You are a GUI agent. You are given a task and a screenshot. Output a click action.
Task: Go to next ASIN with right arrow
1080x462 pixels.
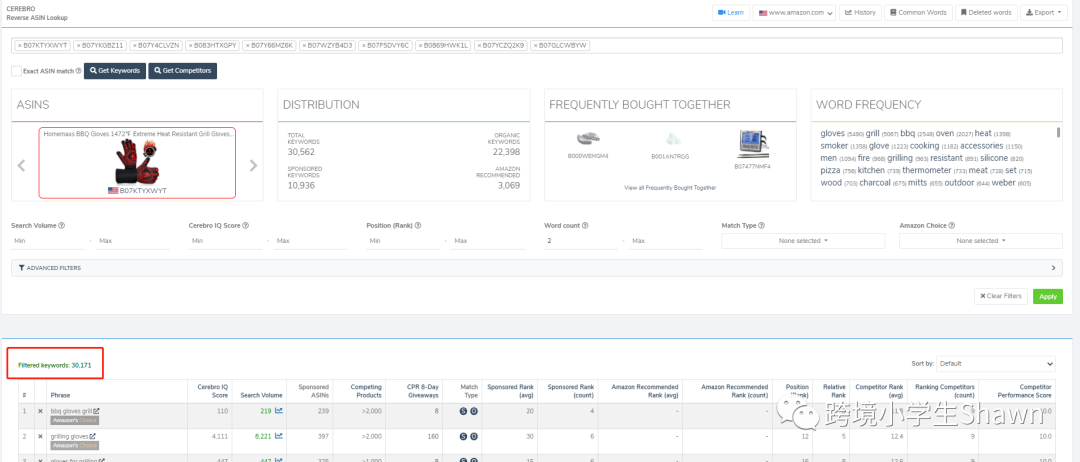pyautogui.click(x=253, y=165)
